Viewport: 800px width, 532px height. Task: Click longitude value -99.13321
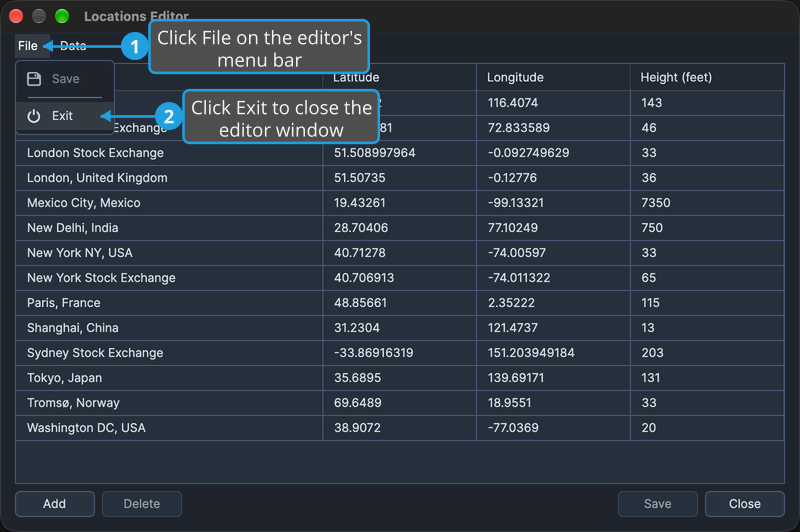(x=516, y=203)
